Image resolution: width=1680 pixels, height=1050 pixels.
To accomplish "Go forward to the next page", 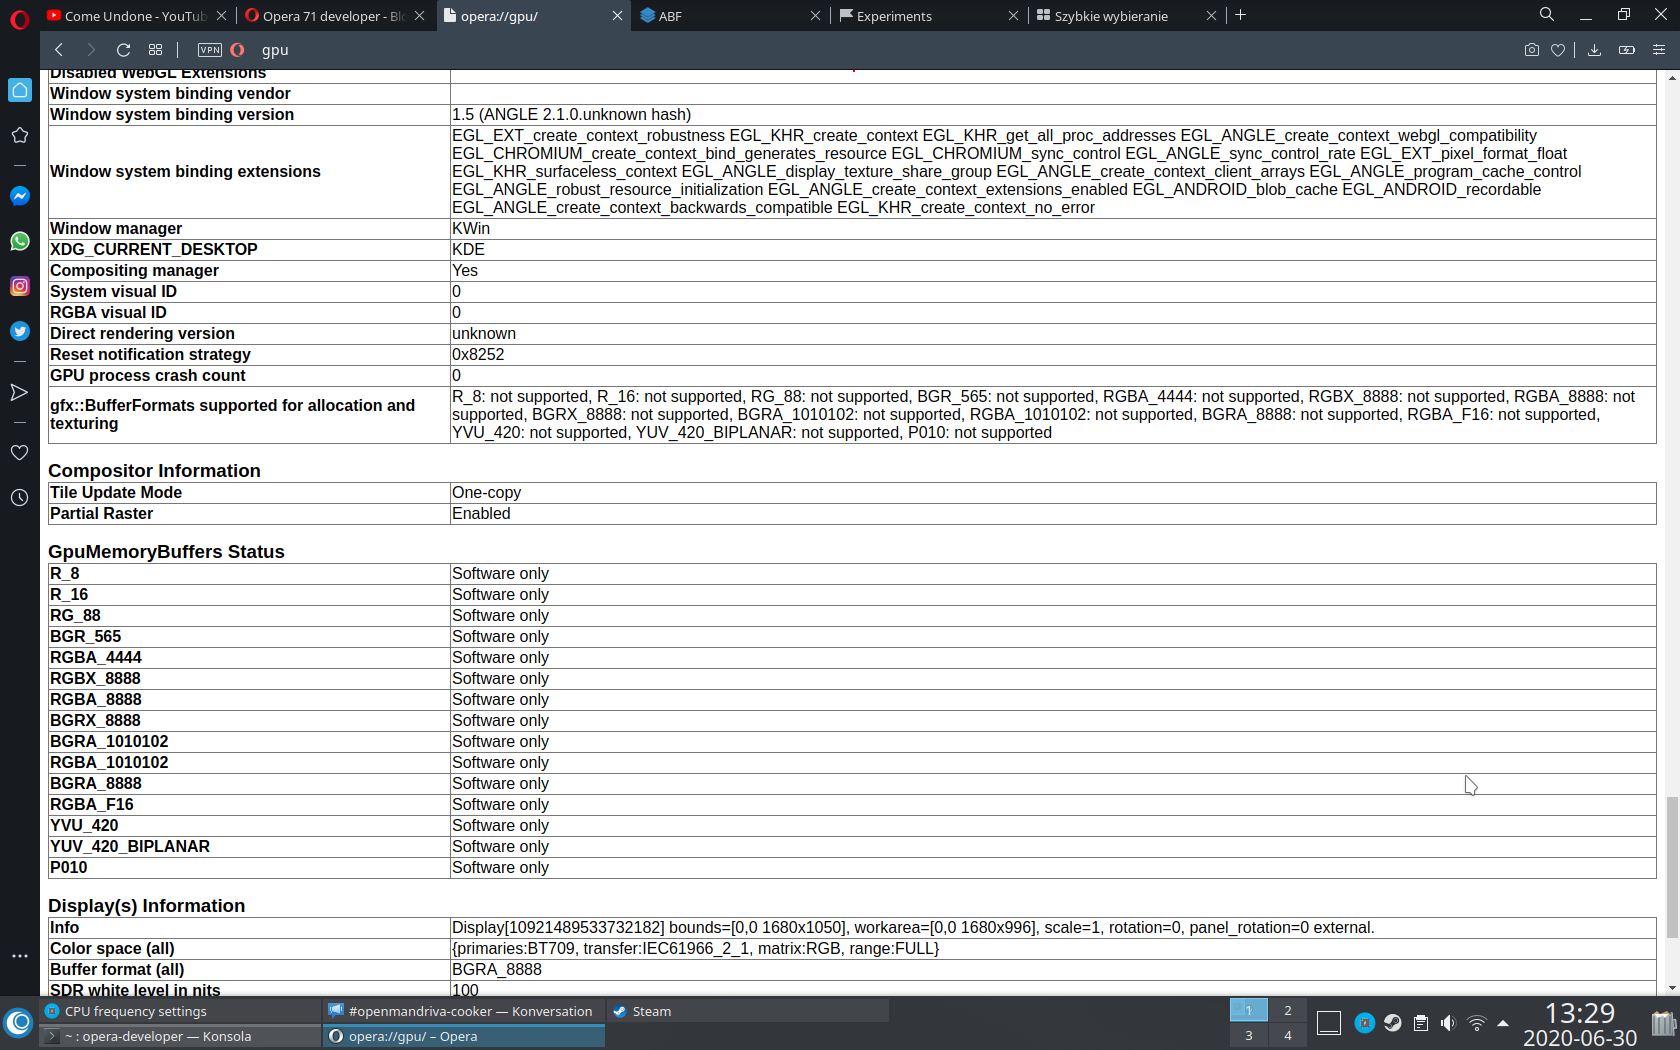I will tap(91, 50).
